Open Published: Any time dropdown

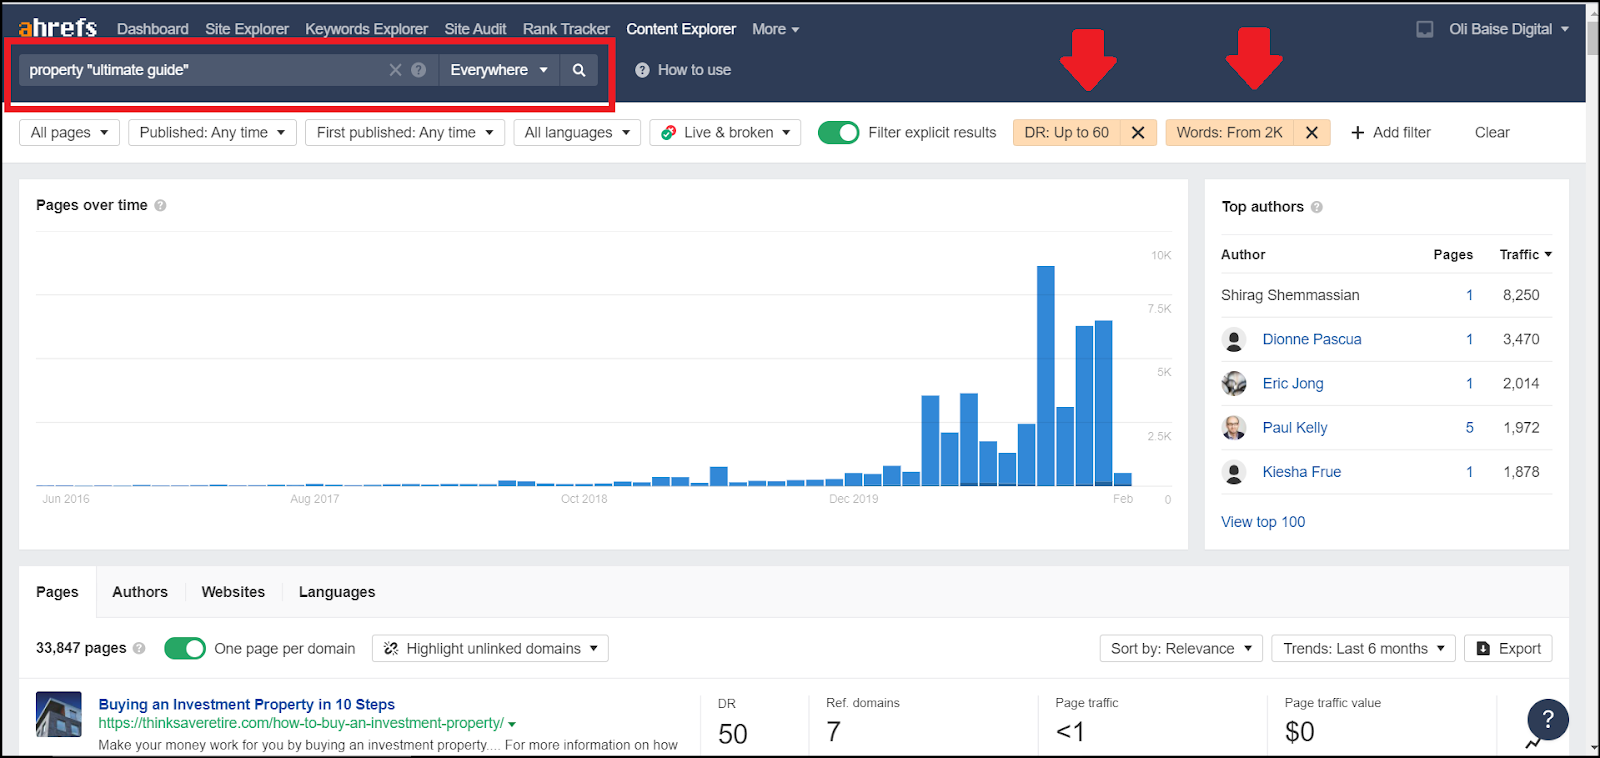[x=212, y=133]
